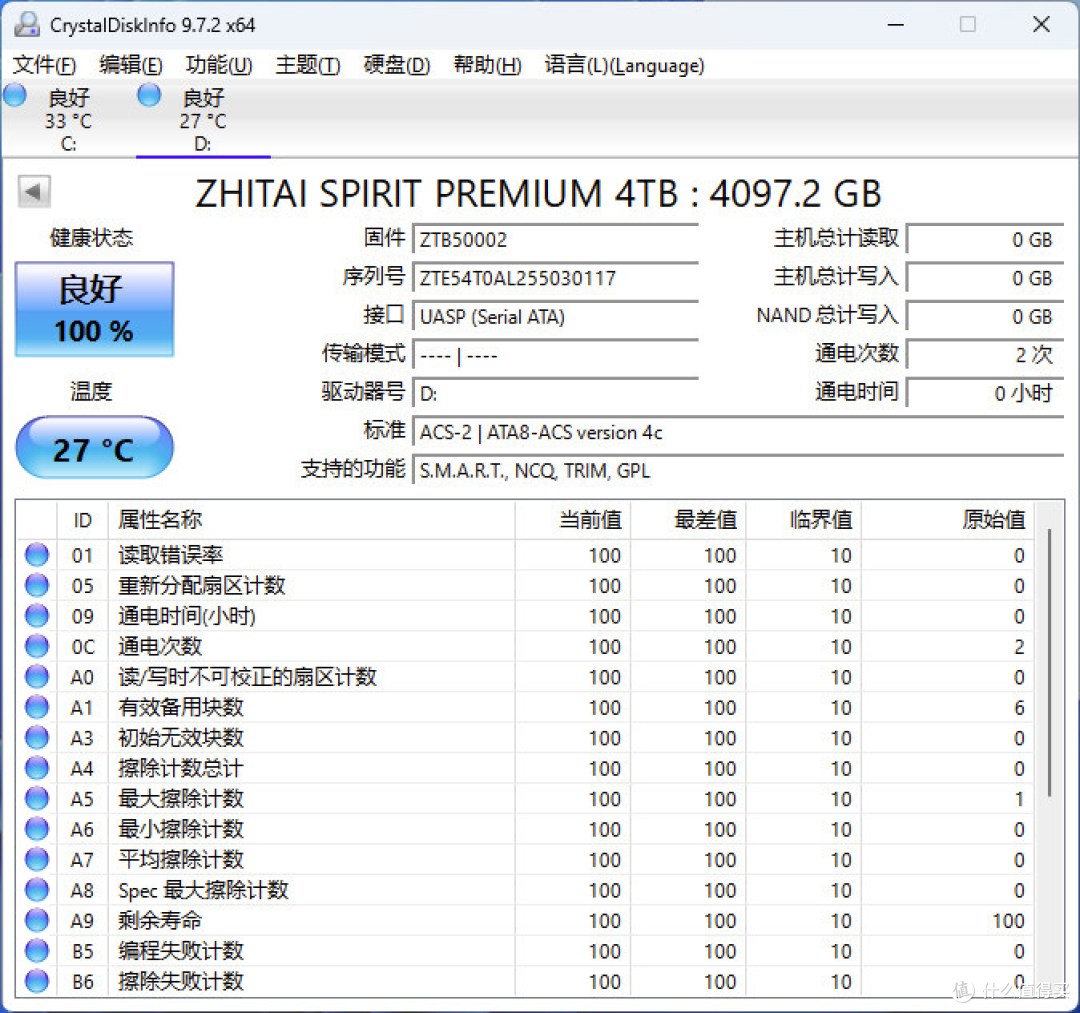
Task: Click status orb for A6 最小擦除计数
Action: pos(37,828)
